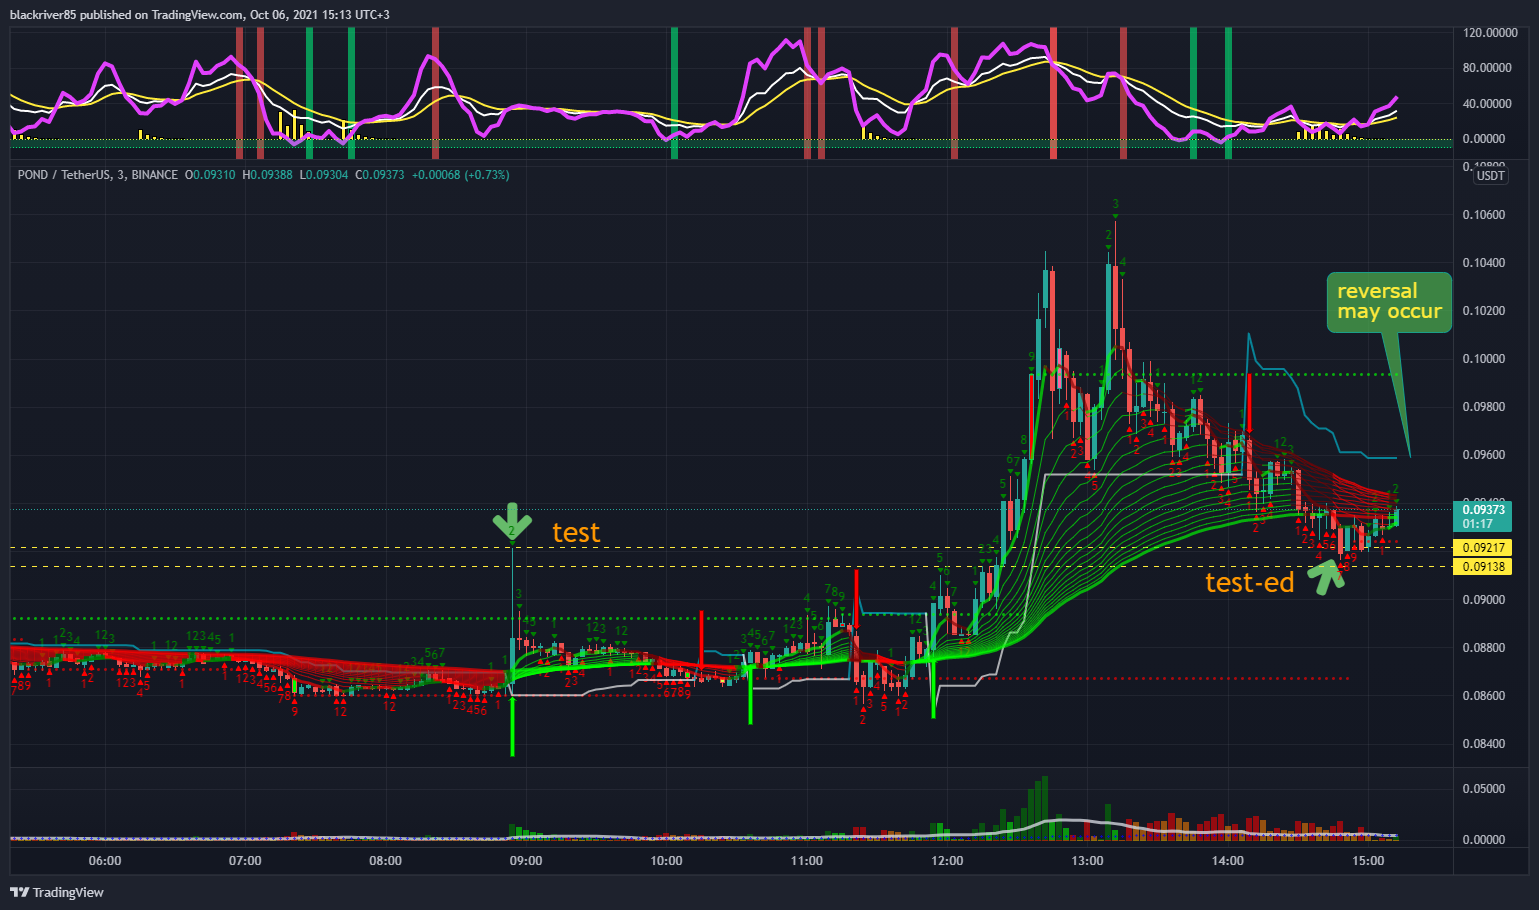Click the open value O0.09310 in legend
The height and width of the screenshot is (910, 1539).
pos(211,175)
